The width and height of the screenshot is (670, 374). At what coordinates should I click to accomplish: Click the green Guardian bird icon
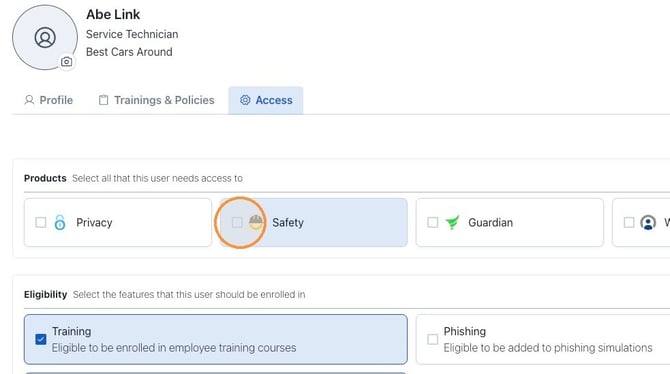click(452, 222)
